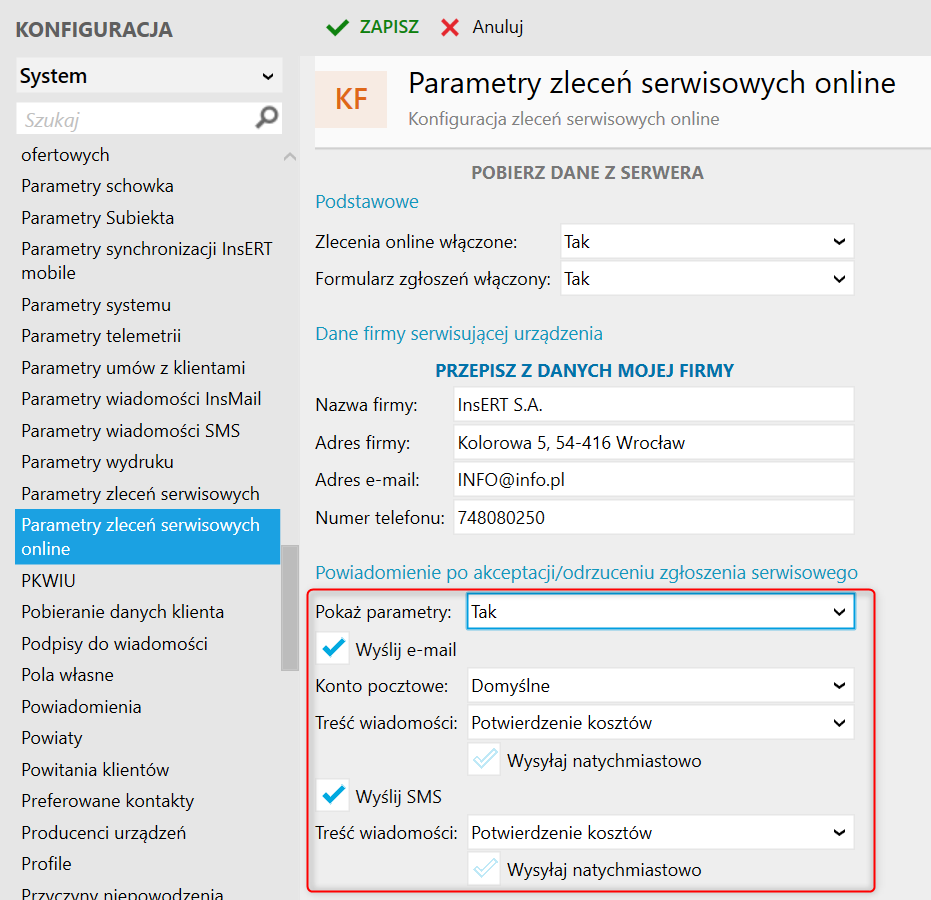Screen dimensions: 931x900
Task: Click POBIERZ DANE Z SERWERA
Action: click(587, 173)
